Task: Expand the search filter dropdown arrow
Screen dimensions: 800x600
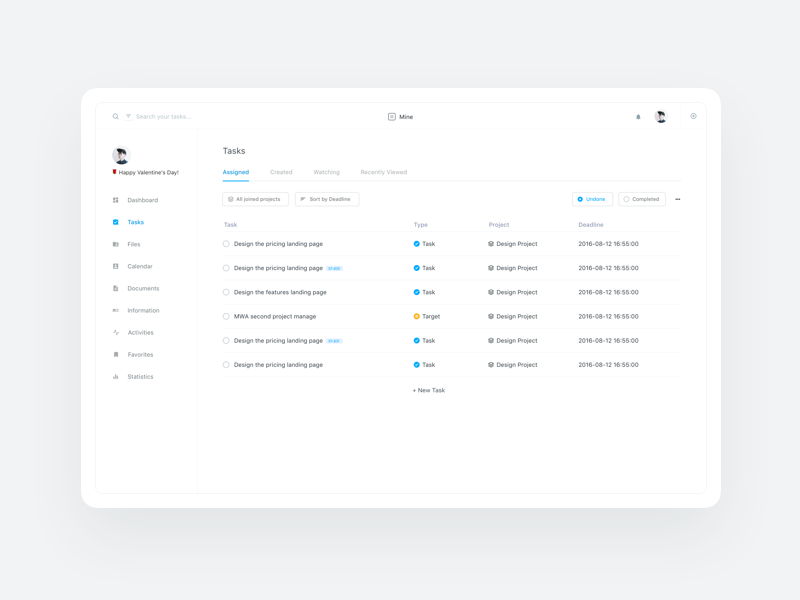Action: 128,116
